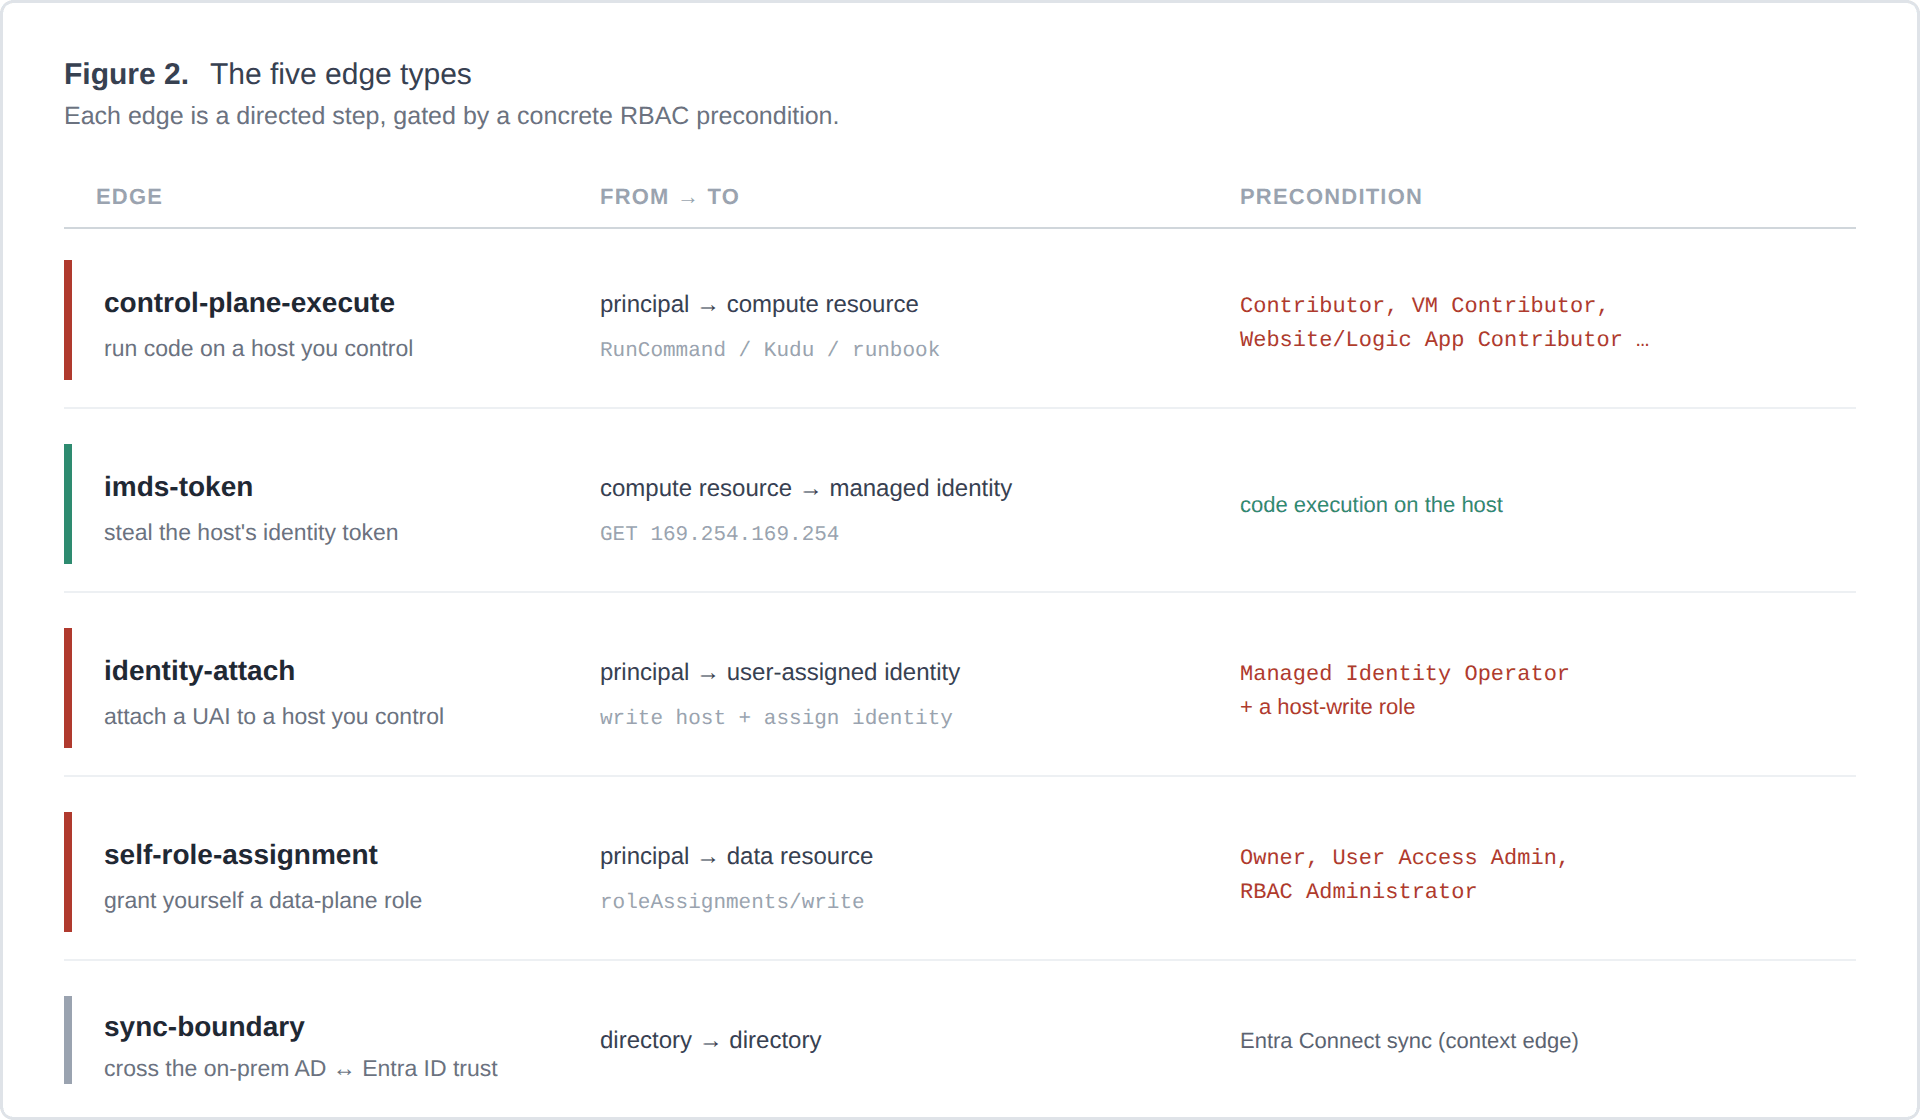Click "Contributor, VM Contributor," precondition line

tap(1423, 305)
